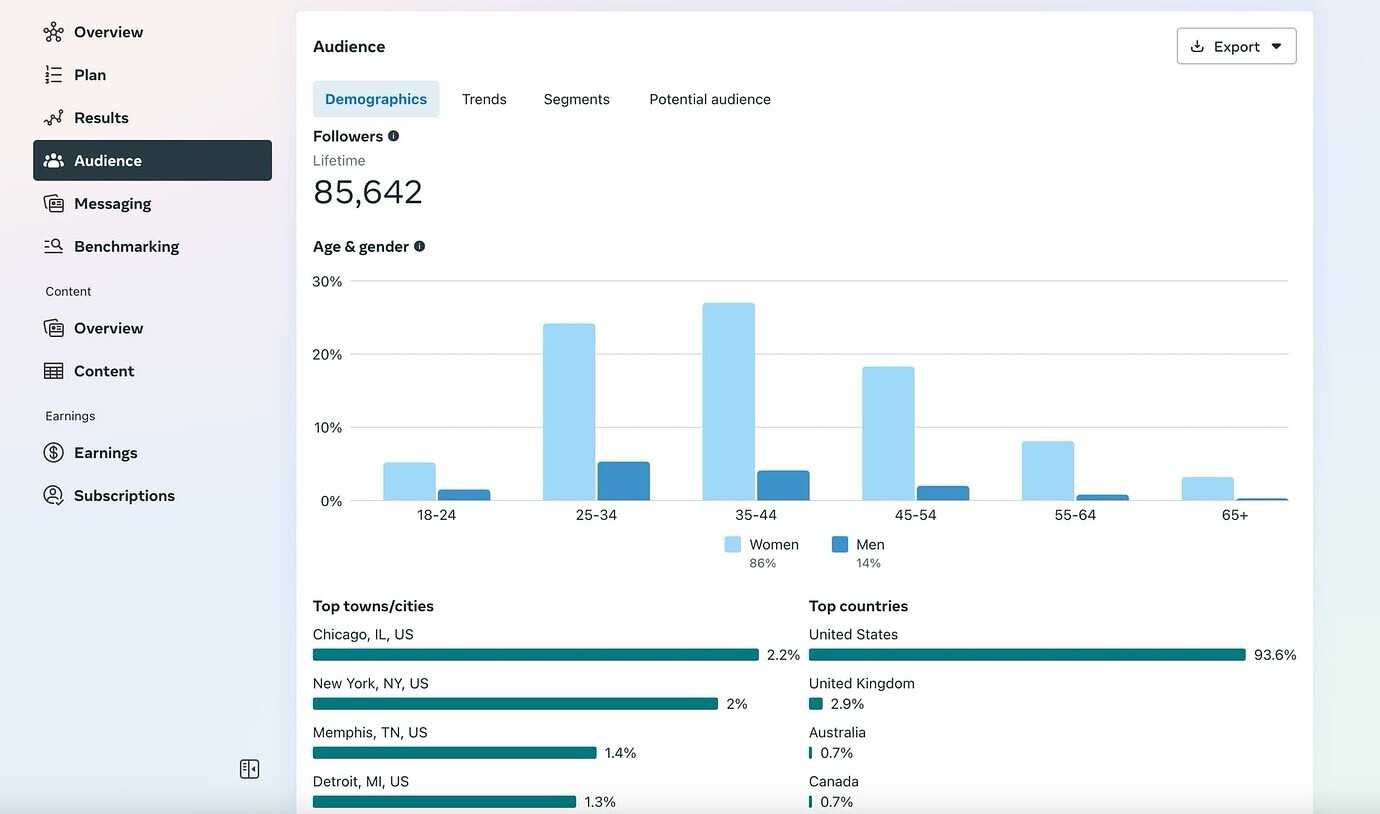Screen dimensions: 1380x814
Task: Click the Earnings dollar icon
Action: coord(54,453)
